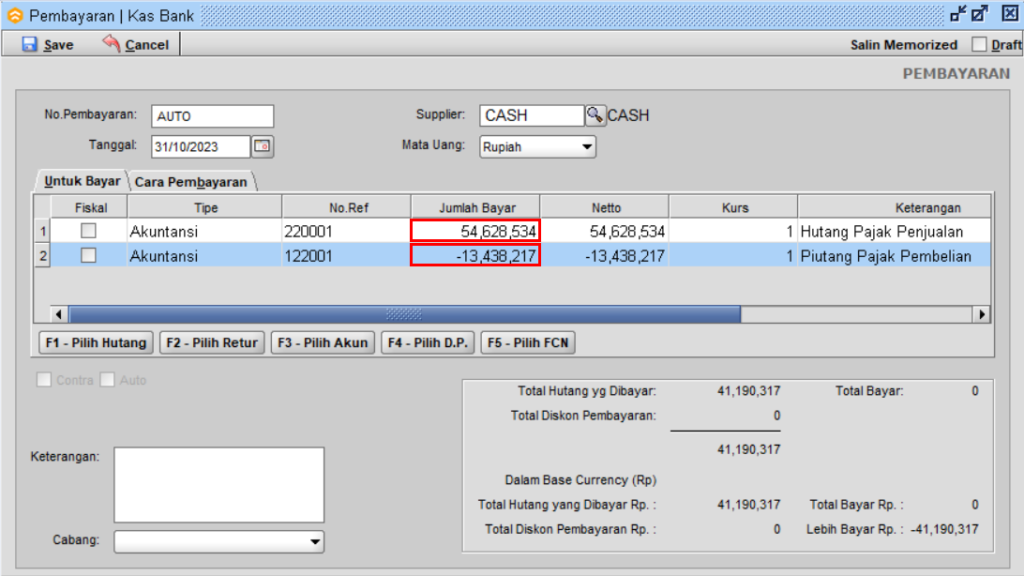Open the Tanggal calendar picker icon
Image resolution: width=1024 pixels, height=576 pixels.
[262, 146]
